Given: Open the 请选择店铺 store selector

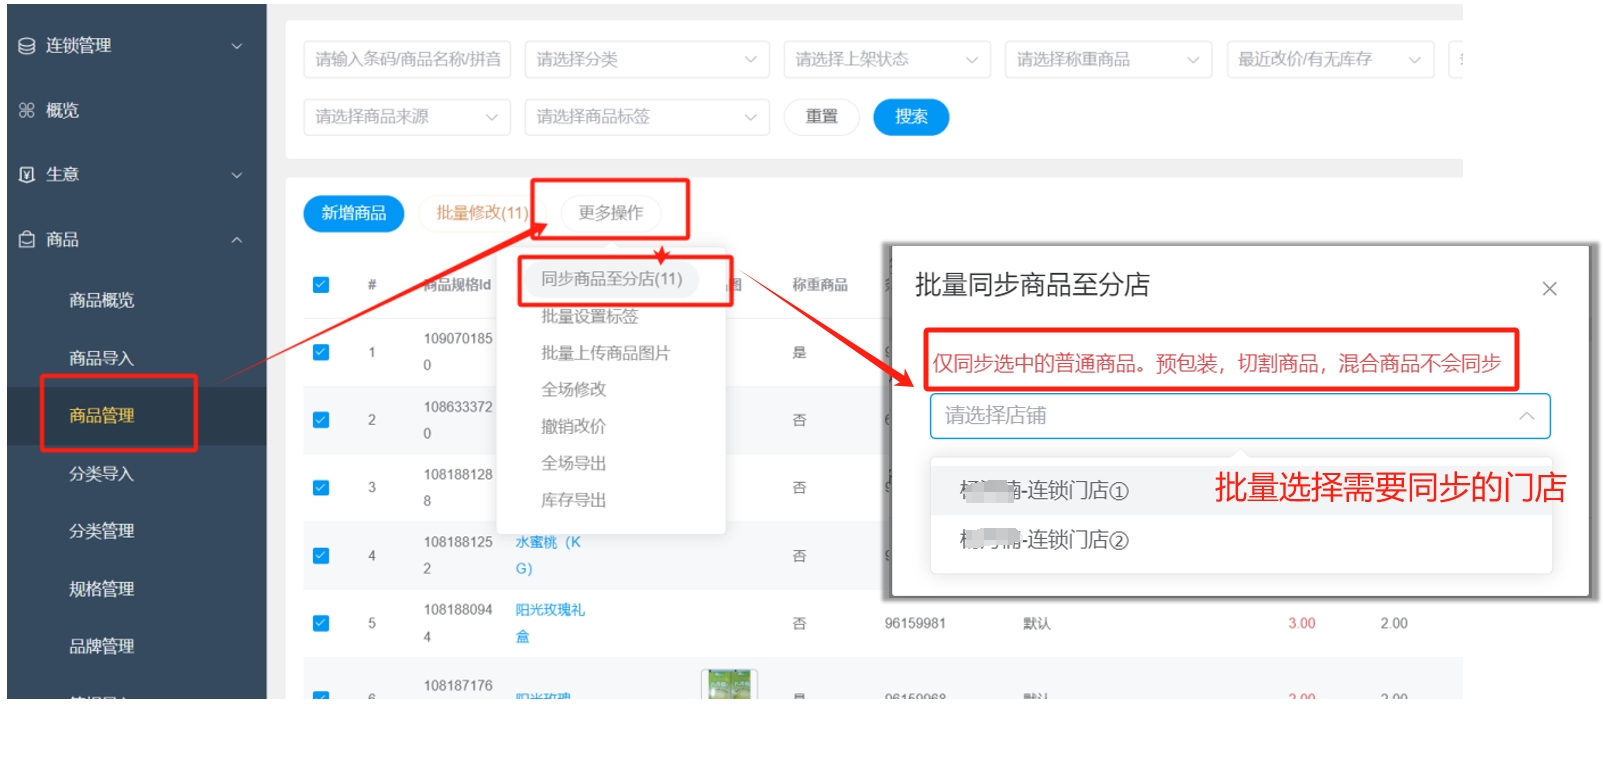Looking at the screenshot, I should [1239, 416].
